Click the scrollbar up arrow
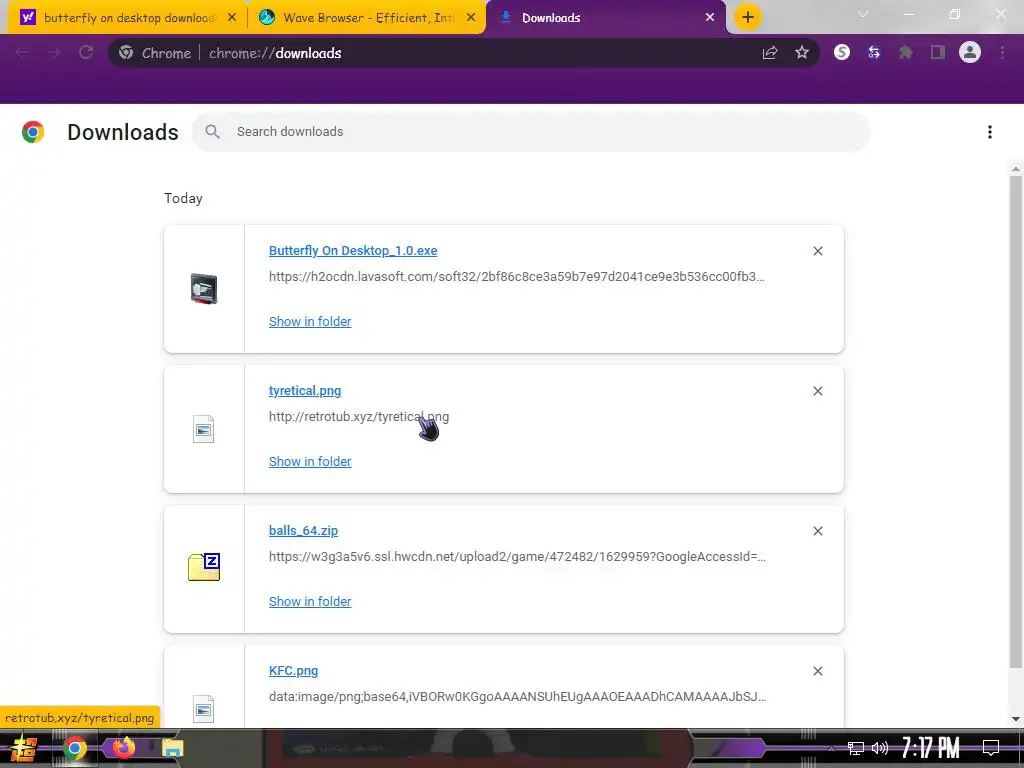The width and height of the screenshot is (1024, 768). click(1016, 169)
